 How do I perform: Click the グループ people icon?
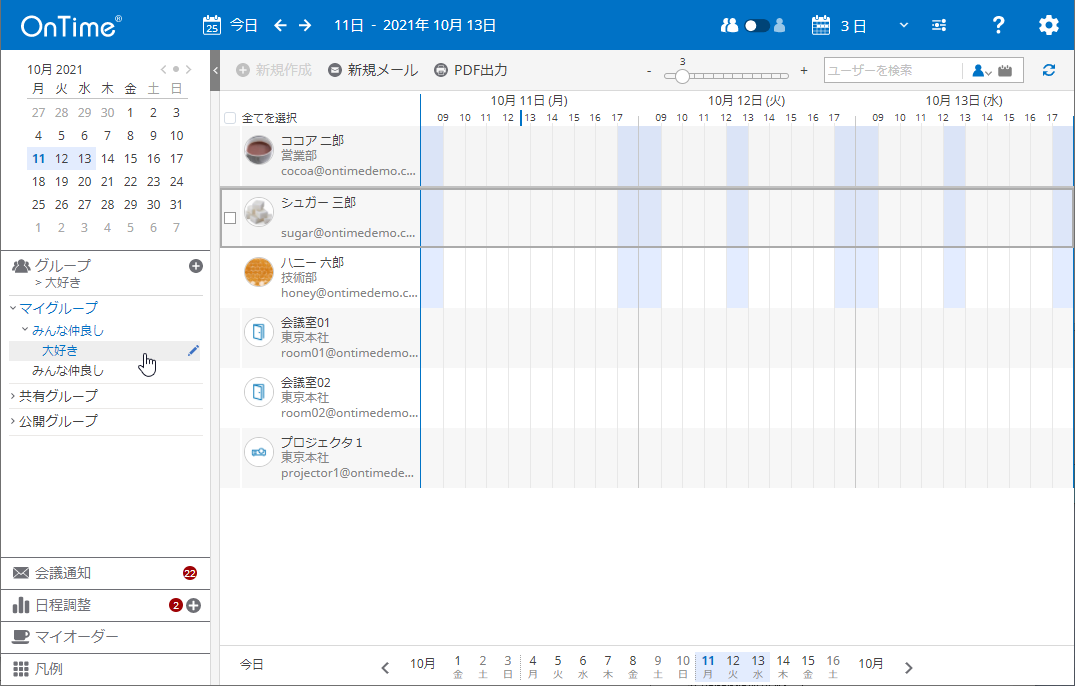coord(21,266)
